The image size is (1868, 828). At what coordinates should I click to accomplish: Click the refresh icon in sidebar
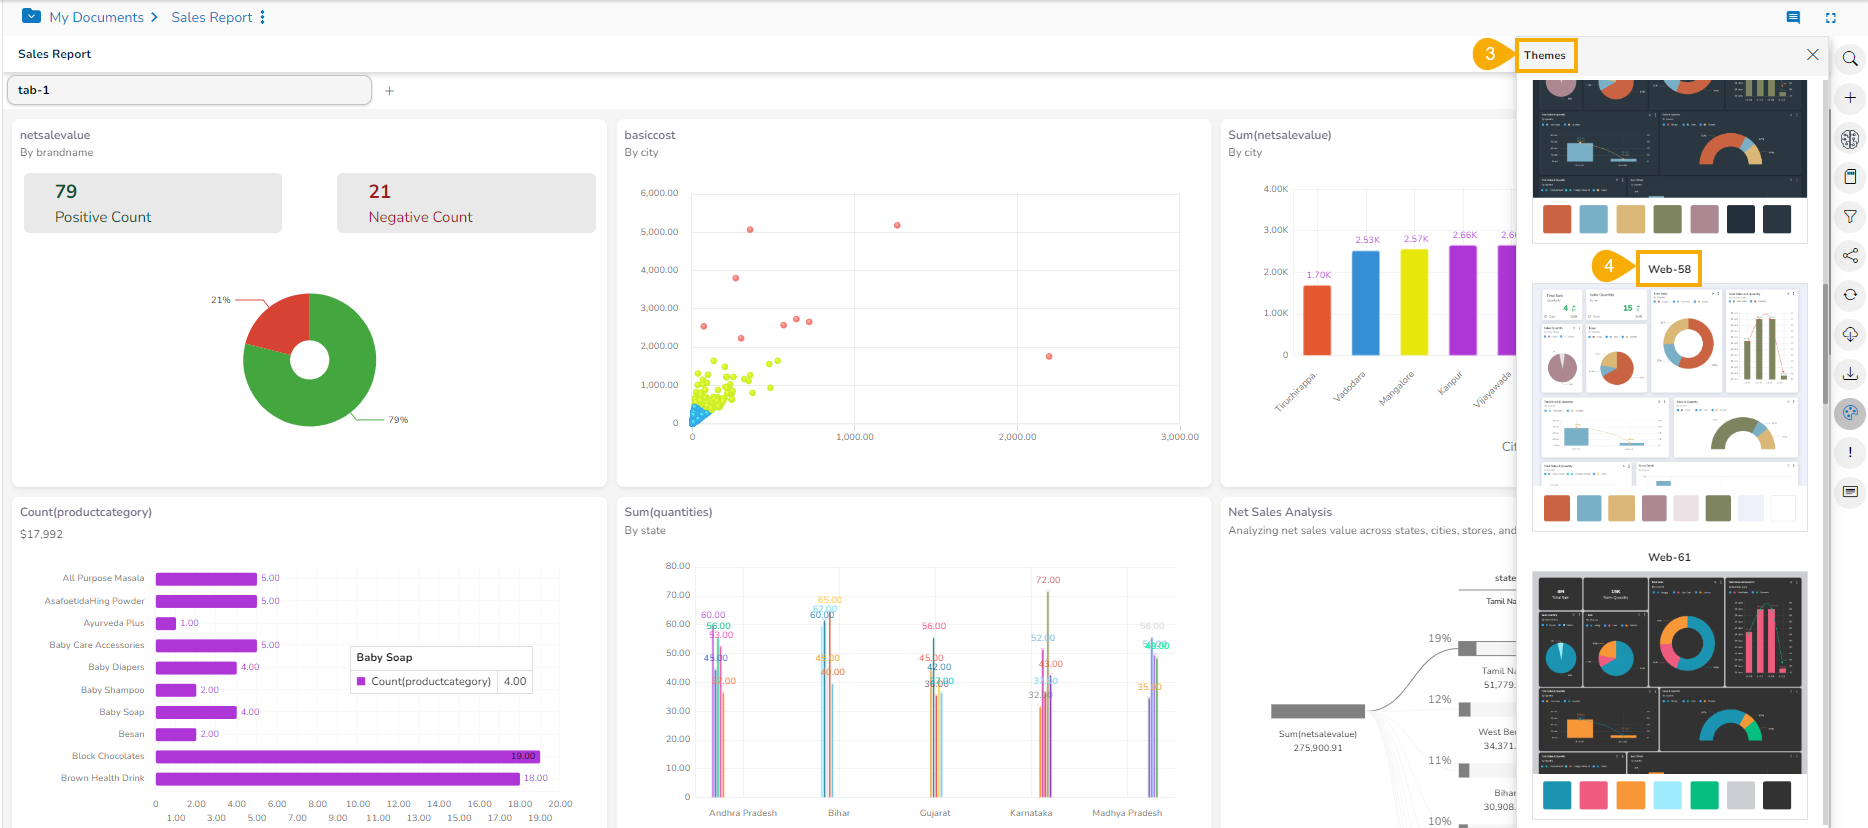click(x=1850, y=294)
